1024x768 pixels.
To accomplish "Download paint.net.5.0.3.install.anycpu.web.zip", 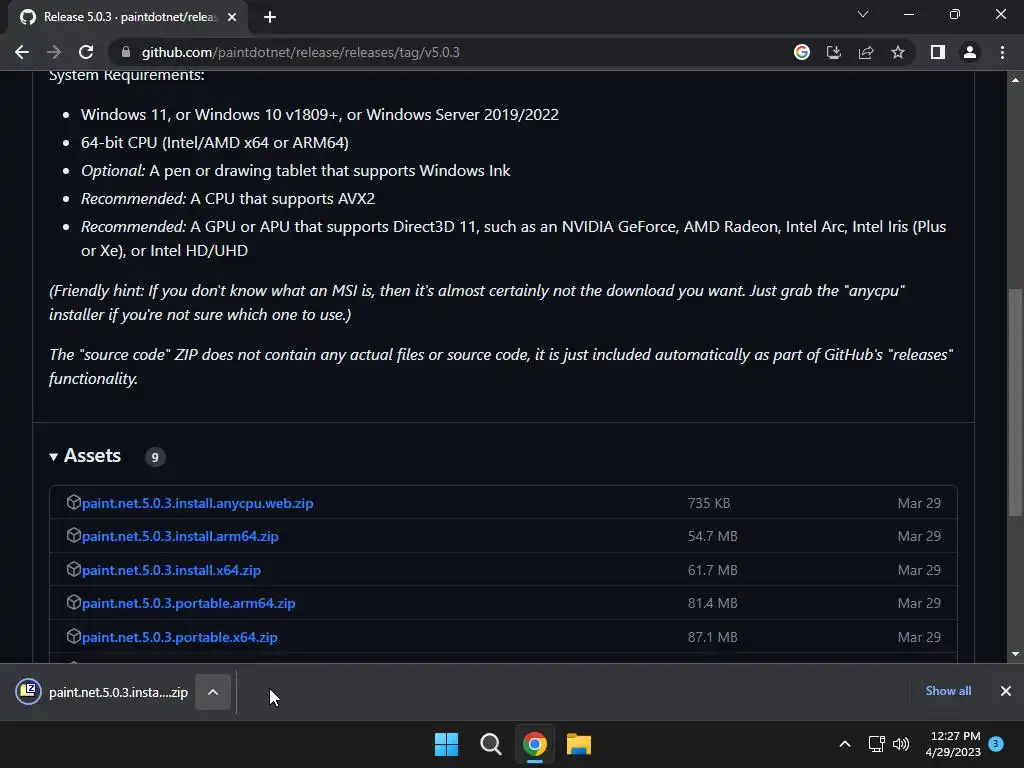I will (x=197, y=504).
